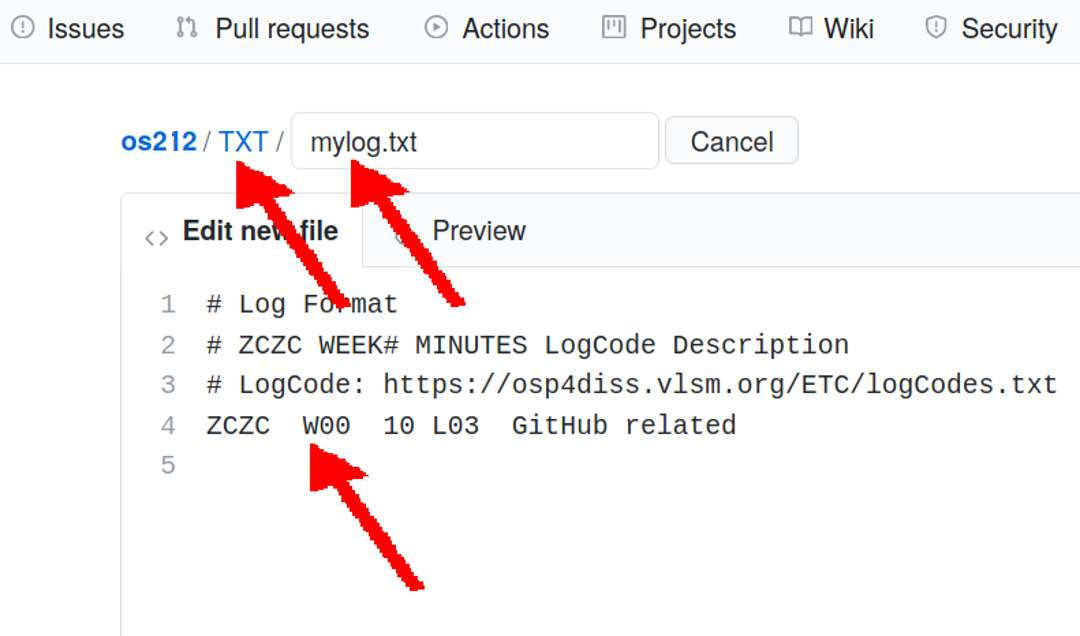Click the Issues exclamation icon

(x=22, y=28)
